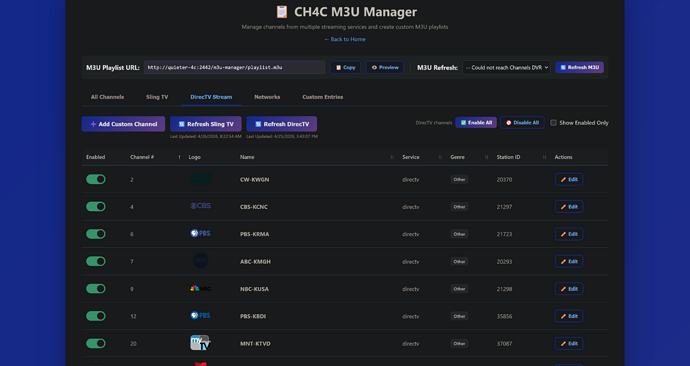The width and height of the screenshot is (690, 366).
Task: Toggle the PBS-KBDI enabled switch
Action: click(x=96, y=316)
